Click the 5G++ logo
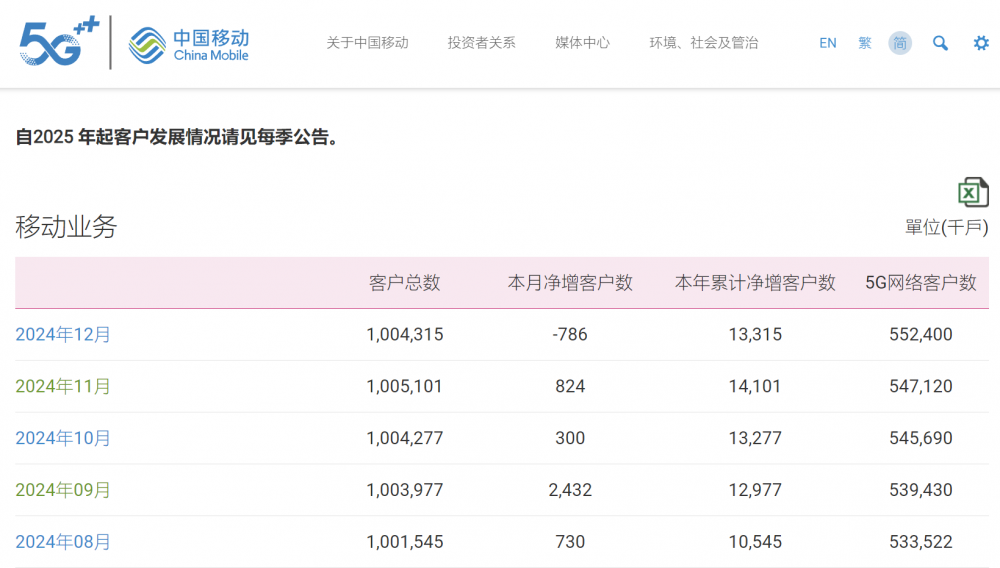Image resolution: width=1000 pixels, height=568 pixels. pos(59,42)
